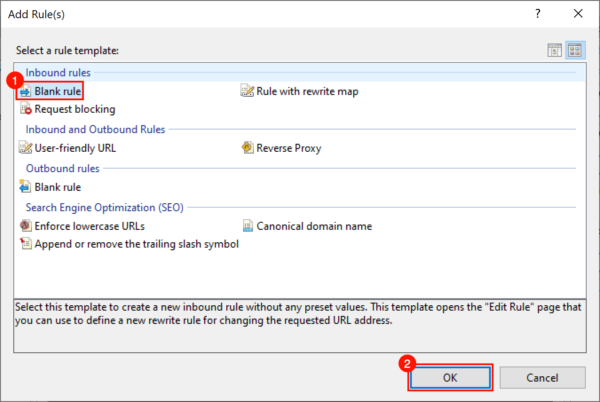Choose the outbound Blank rule template
The image size is (600, 402).
click(57, 186)
